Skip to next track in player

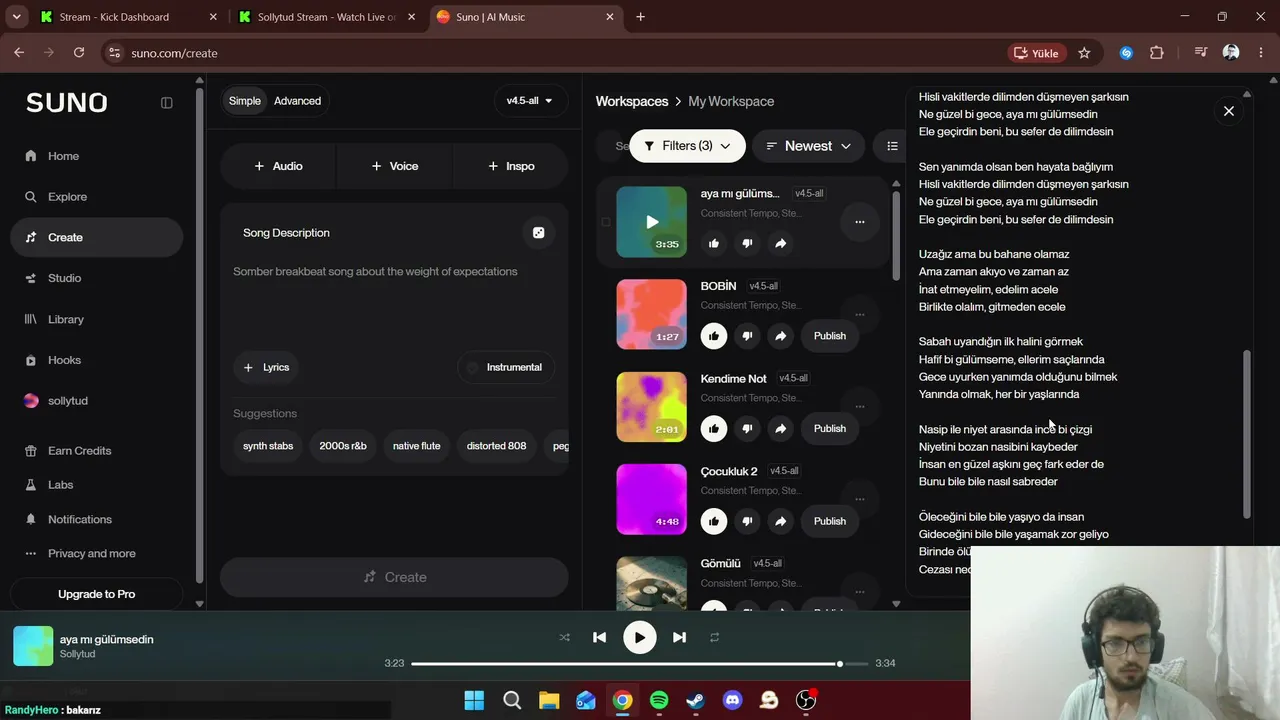[x=679, y=637]
